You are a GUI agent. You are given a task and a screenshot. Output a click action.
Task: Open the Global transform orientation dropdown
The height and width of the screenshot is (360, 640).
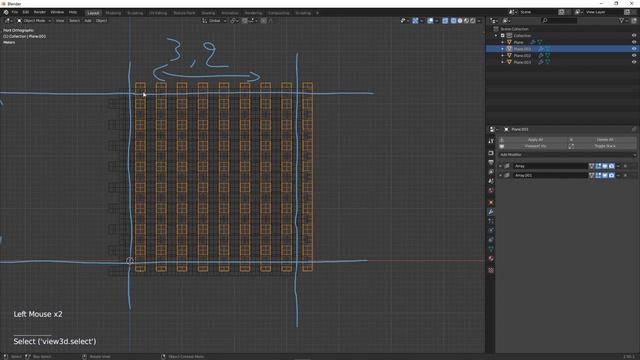(x=214, y=20)
